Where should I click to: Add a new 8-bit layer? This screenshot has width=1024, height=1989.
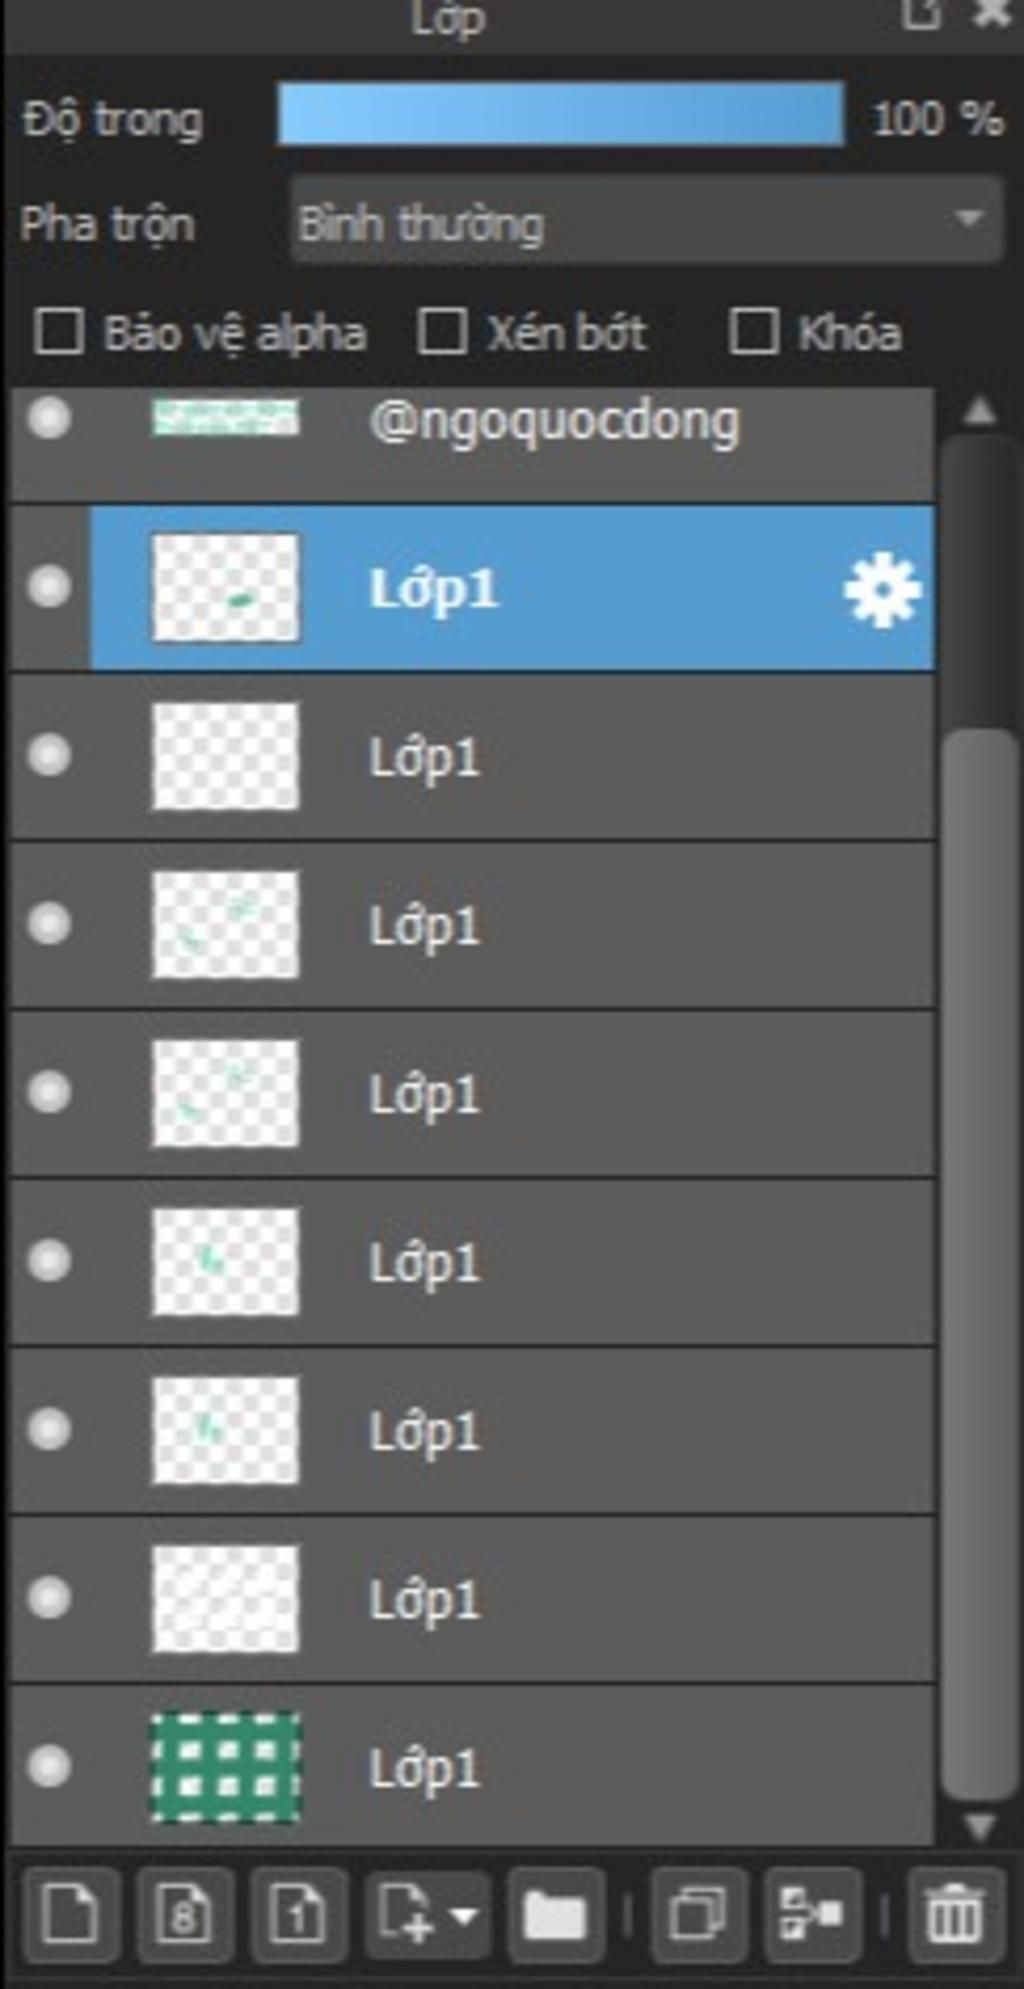[x=184, y=1914]
